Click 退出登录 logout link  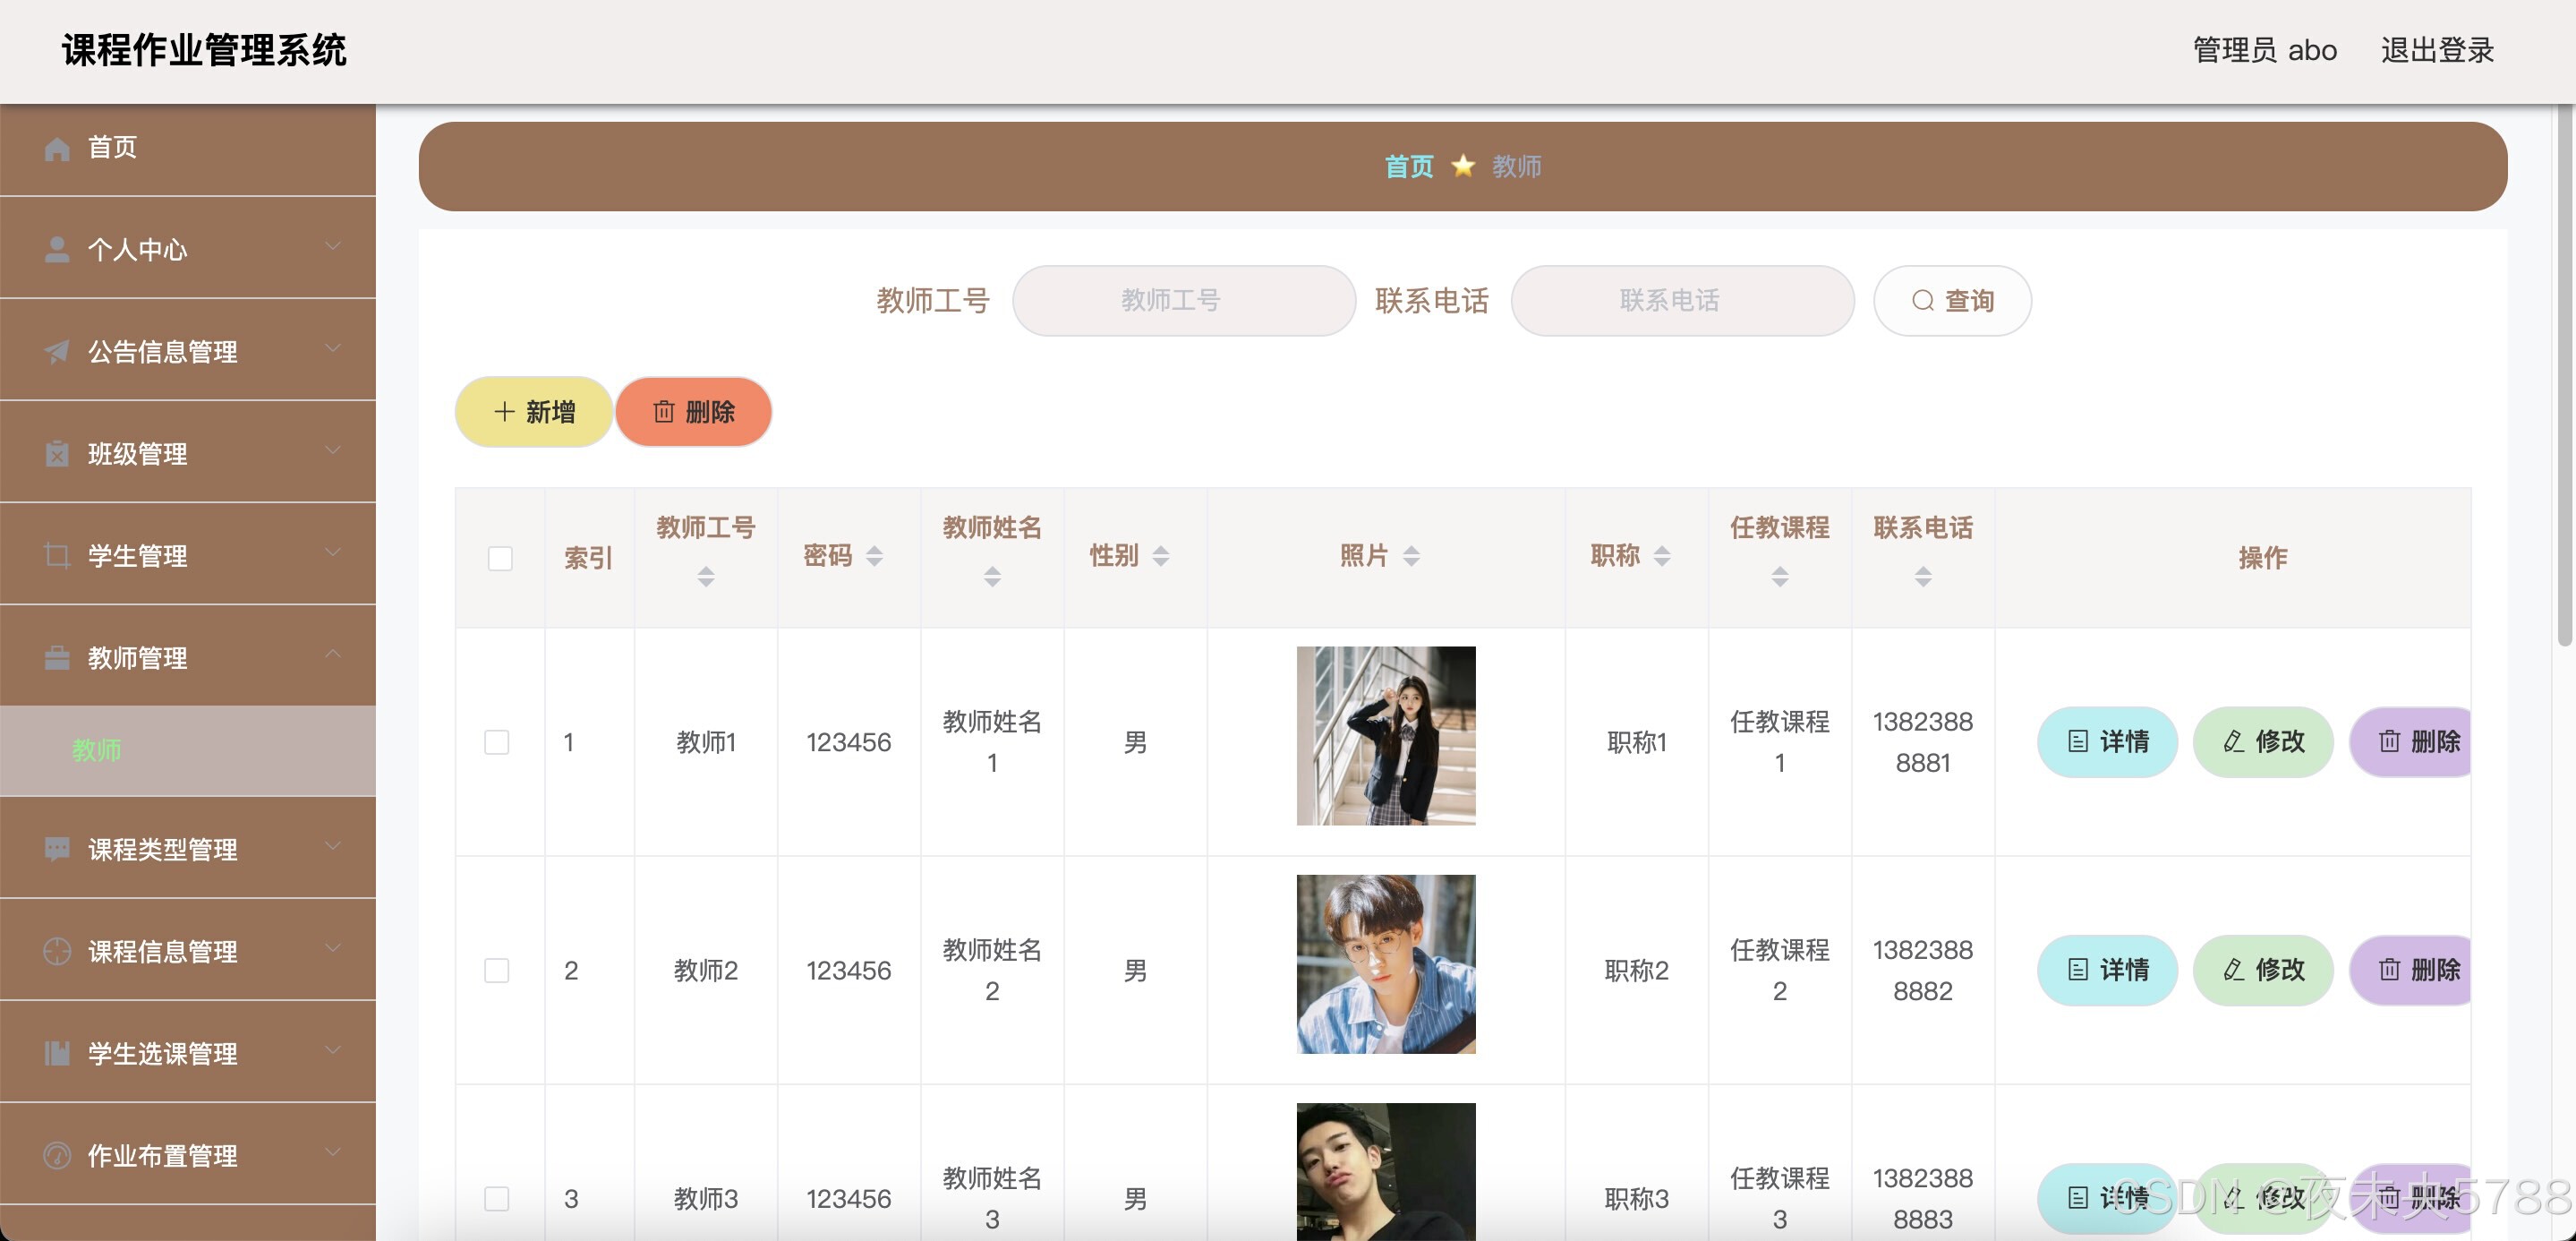(2436, 50)
